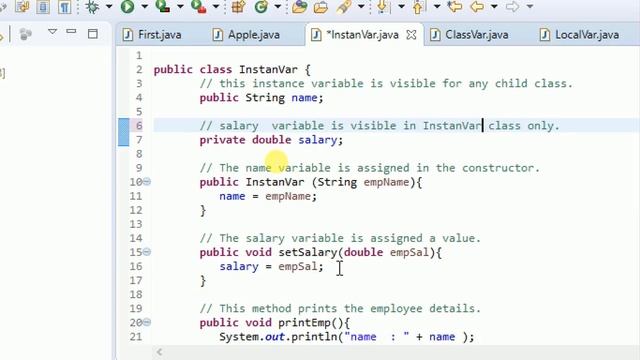Click the comment 'The salary variable is assigned a value'
The height and width of the screenshot is (360, 640).
point(340,238)
